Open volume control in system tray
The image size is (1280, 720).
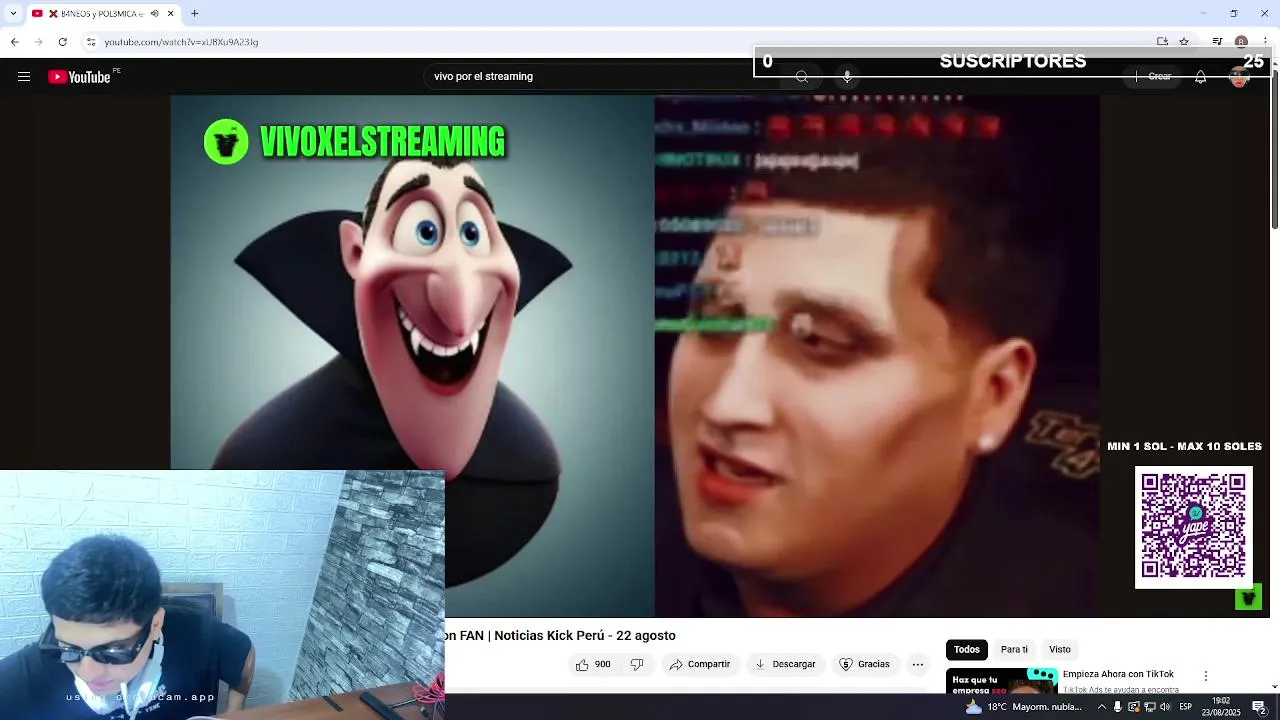click(x=1164, y=706)
